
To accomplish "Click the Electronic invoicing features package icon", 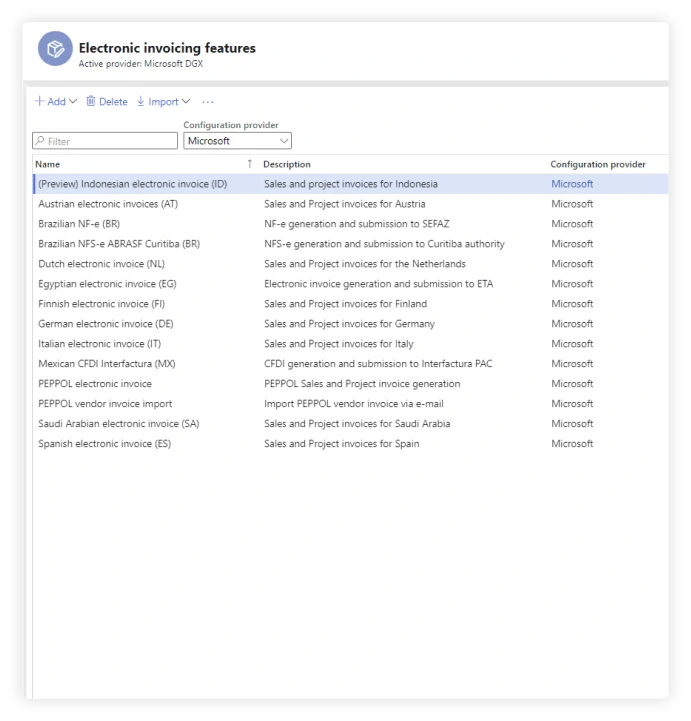I will [55, 48].
